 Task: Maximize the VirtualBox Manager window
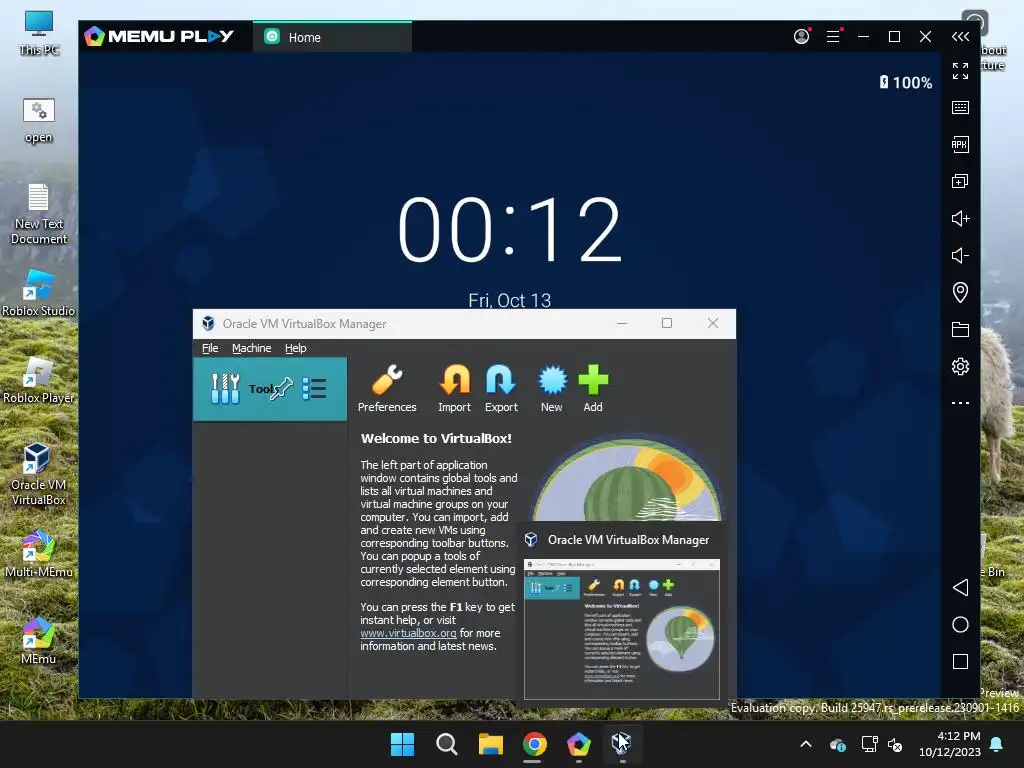tap(667, 323)
